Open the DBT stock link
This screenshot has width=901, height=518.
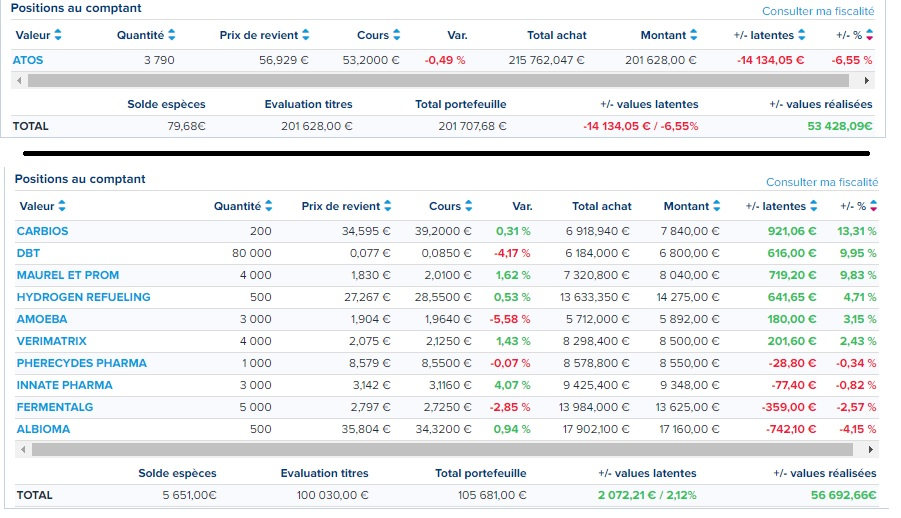click(28, 253)
